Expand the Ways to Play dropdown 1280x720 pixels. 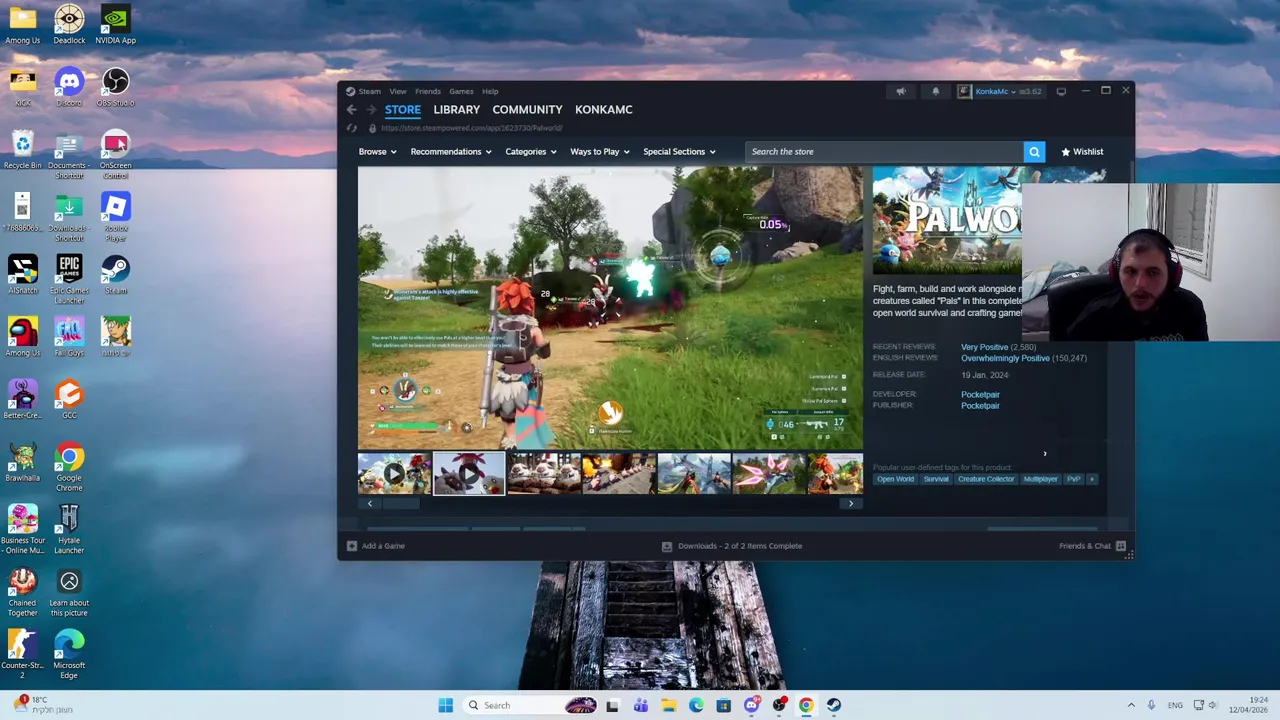pyautogui.click(x=599, y=152)
